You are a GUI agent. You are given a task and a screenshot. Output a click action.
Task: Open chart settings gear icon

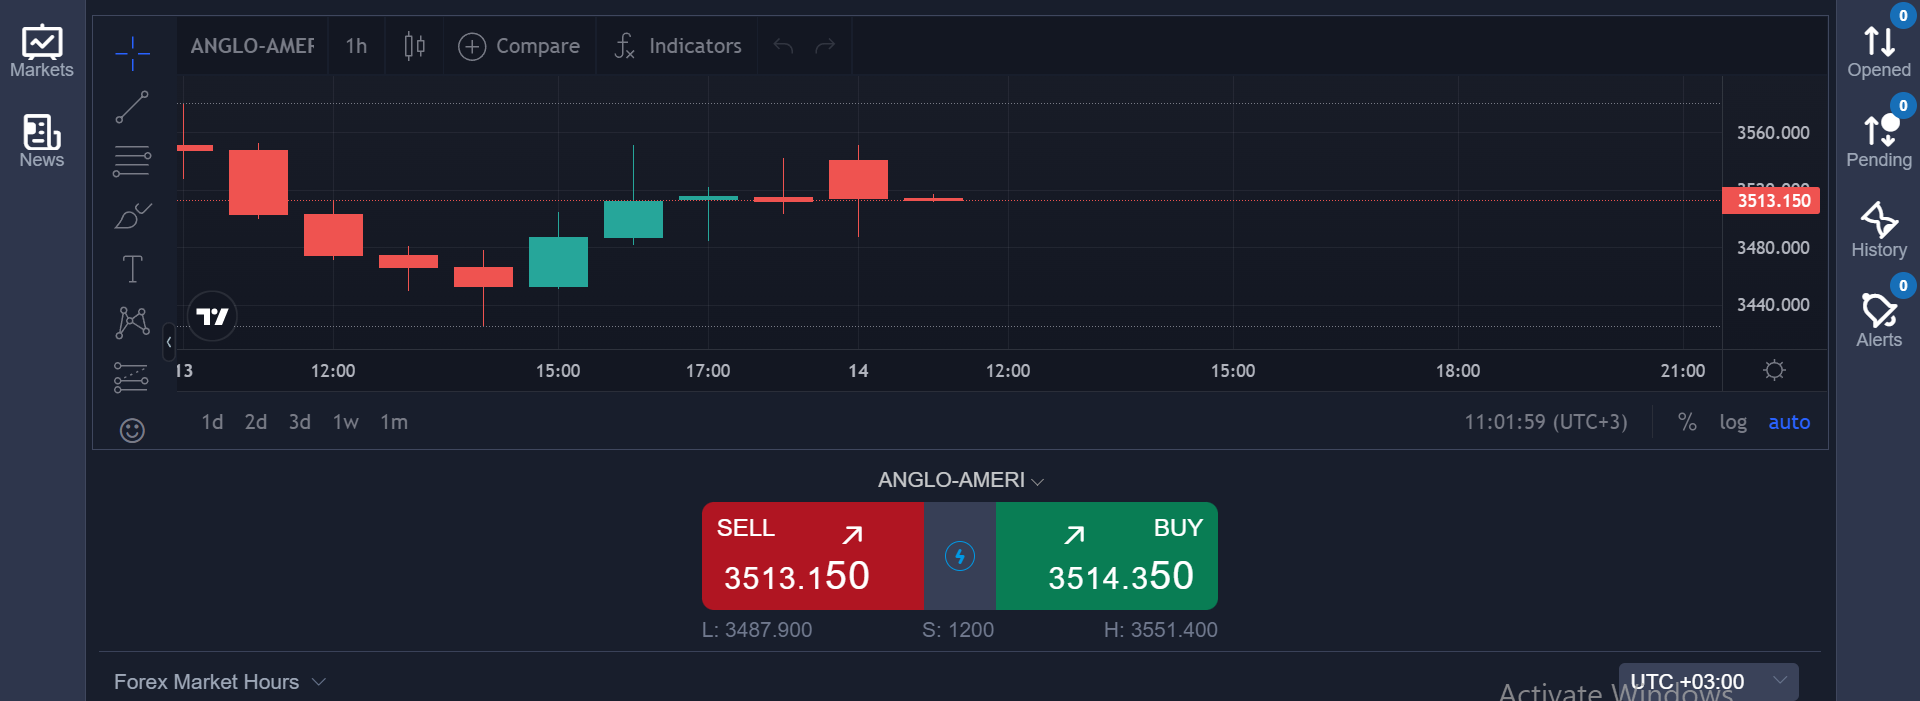point(1774,370)
